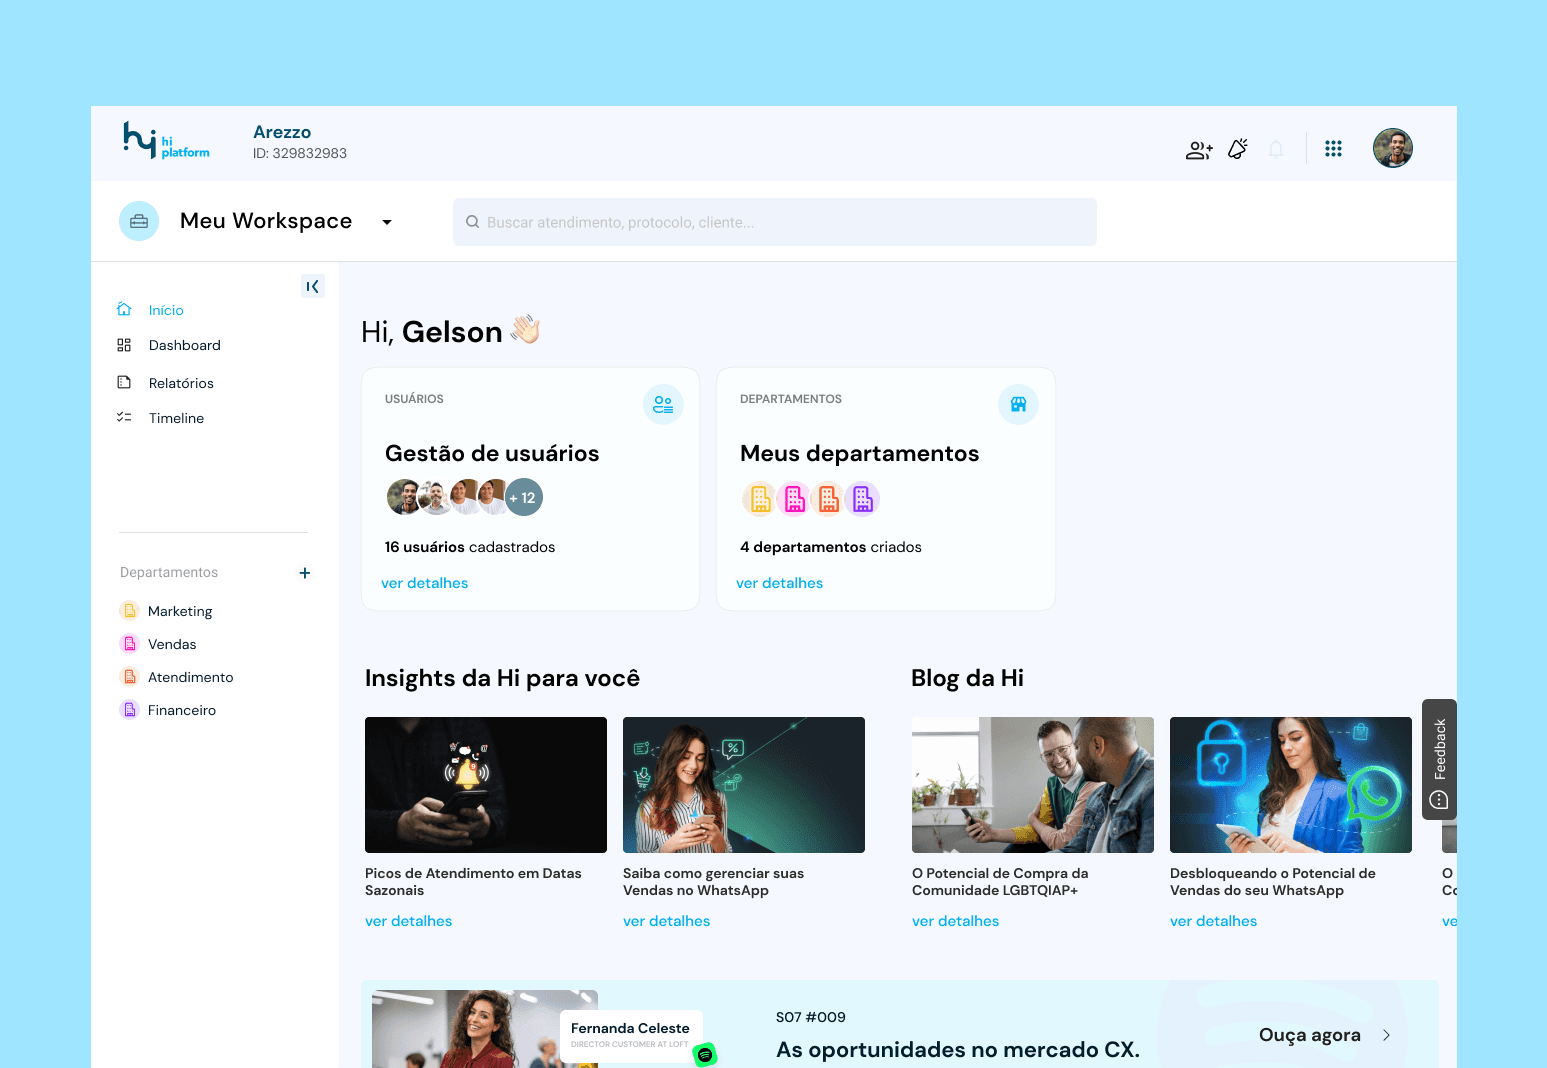The width and height of the screenshot is (1547, 1068).
Task: Open ver detalhes for Comunidade LGBTQIAP+
Action: click(955, 921)
